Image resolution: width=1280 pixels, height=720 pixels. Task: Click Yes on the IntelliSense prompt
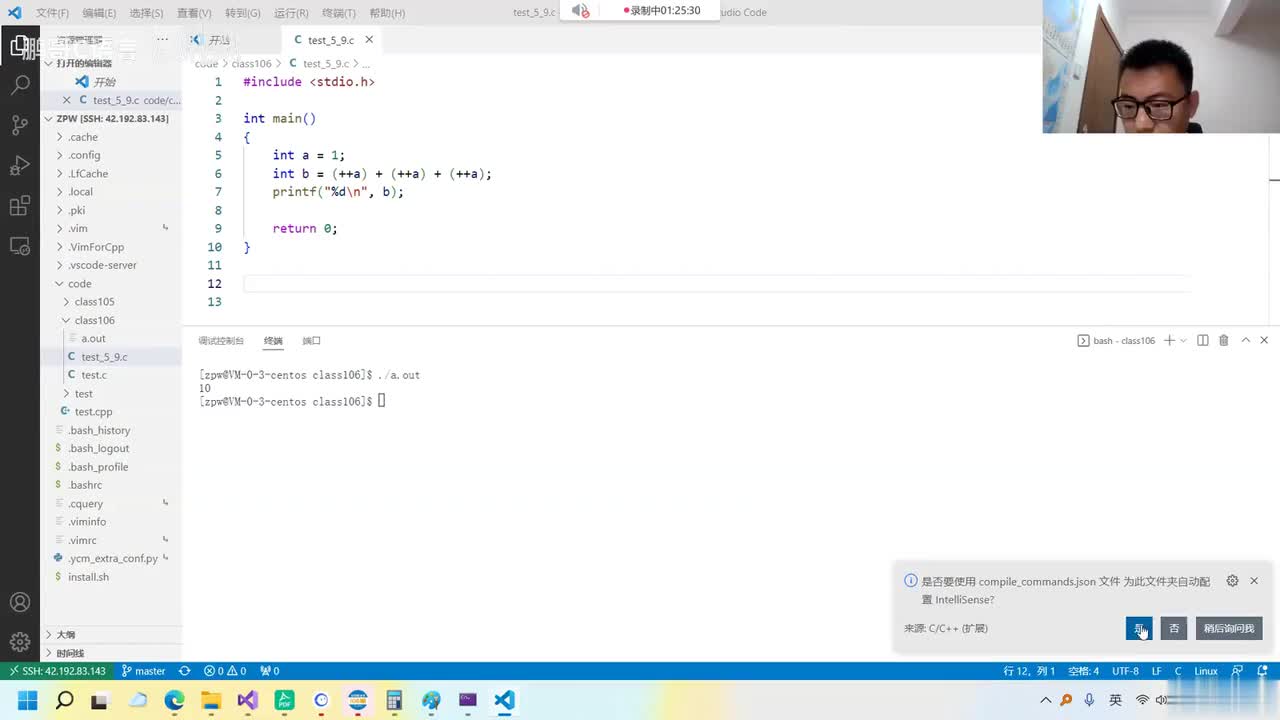[1139, 628]
